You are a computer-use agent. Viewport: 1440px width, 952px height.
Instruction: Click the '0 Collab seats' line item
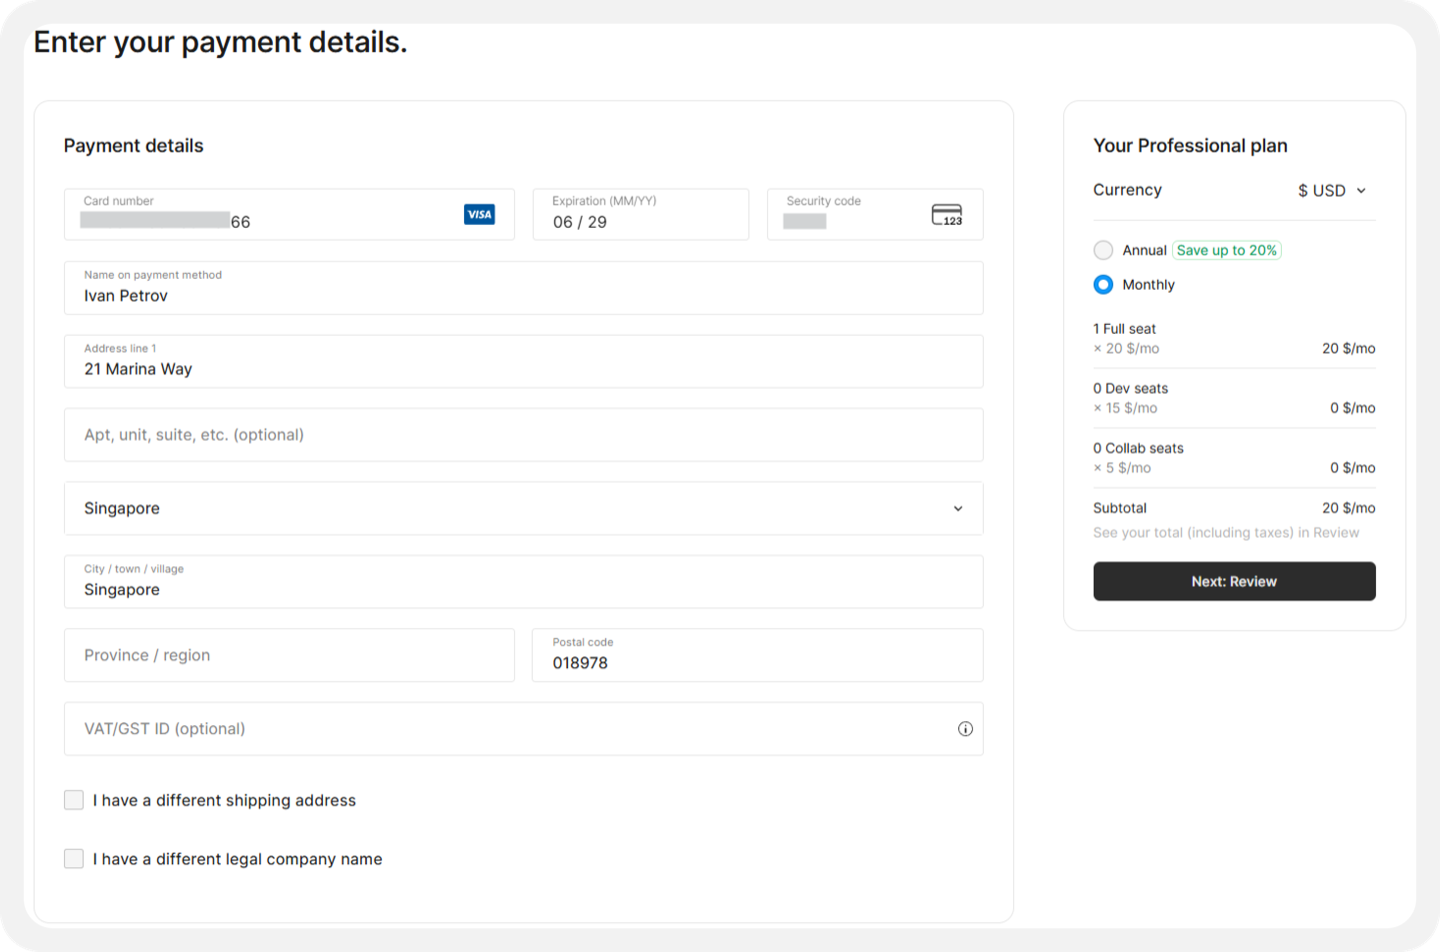coord(1234,458)
